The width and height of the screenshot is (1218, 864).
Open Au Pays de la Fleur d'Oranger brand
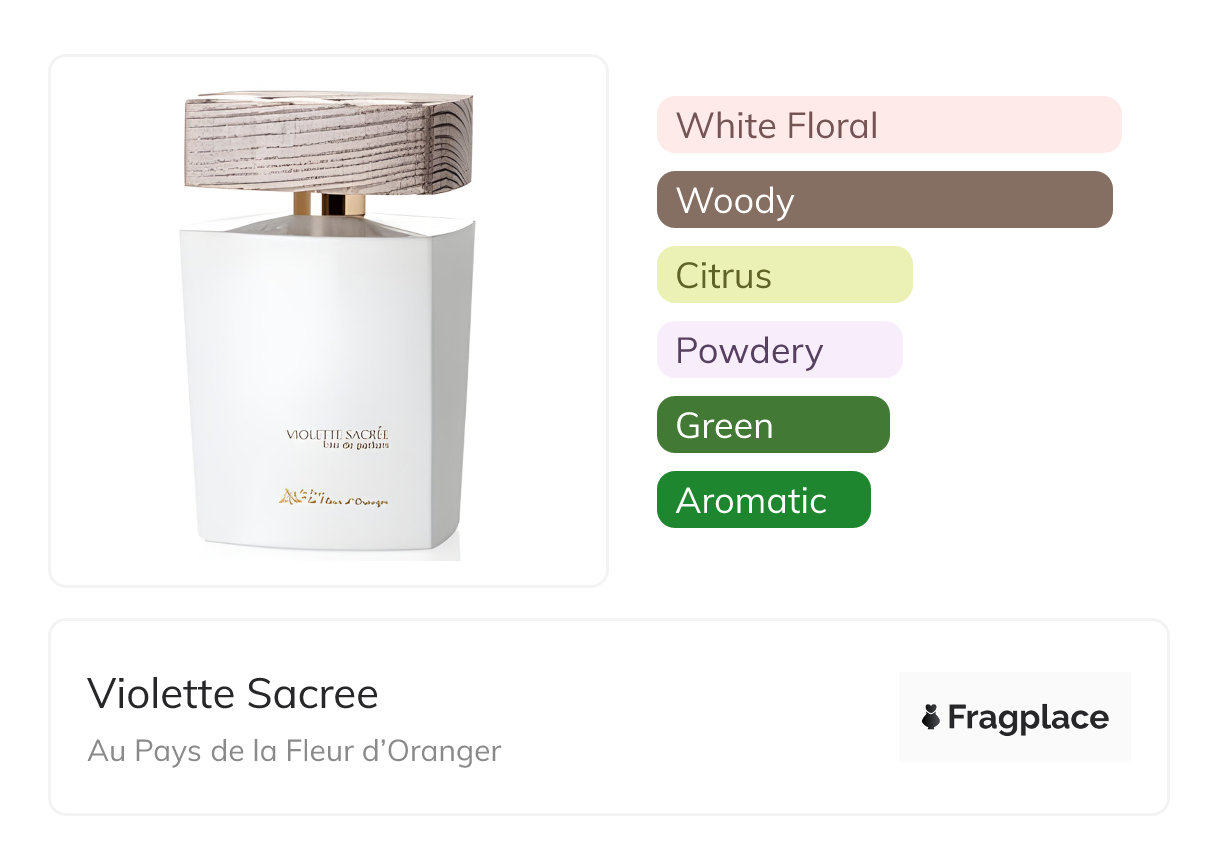tap(294, 751)
